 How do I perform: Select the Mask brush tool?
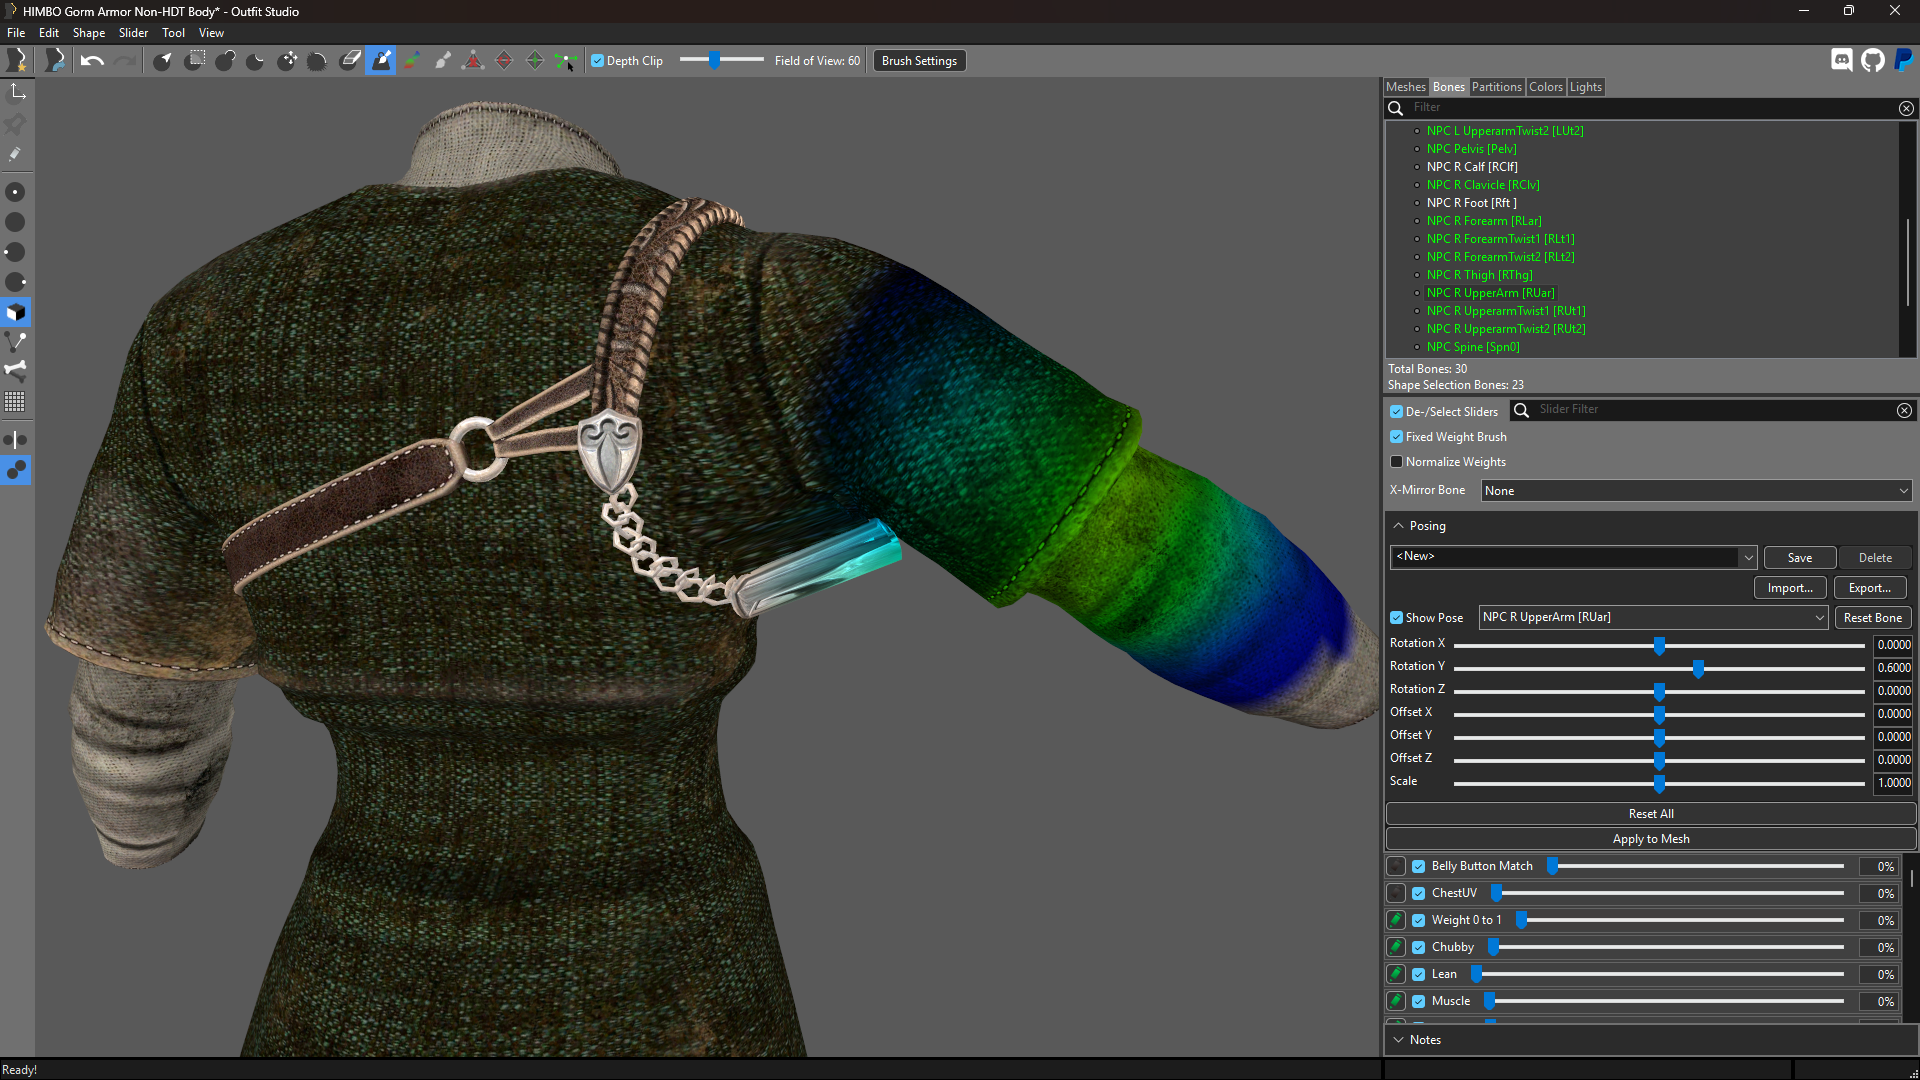pos(194,61)
